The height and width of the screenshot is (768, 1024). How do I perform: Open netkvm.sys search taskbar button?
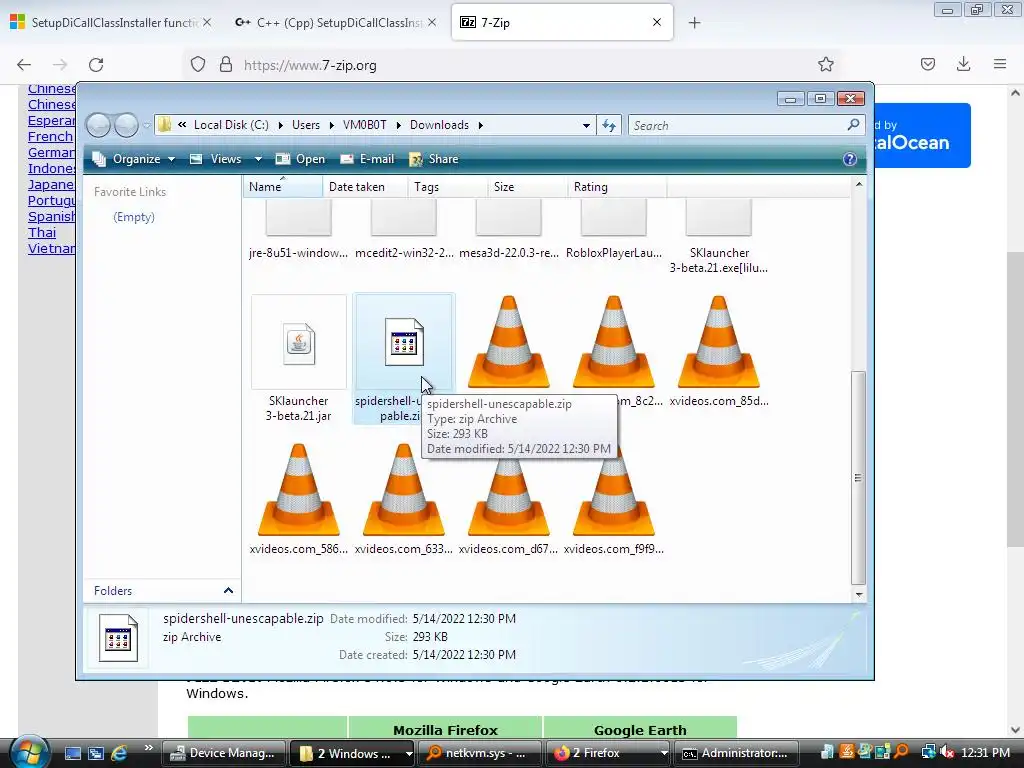click(x=479, y=753)
